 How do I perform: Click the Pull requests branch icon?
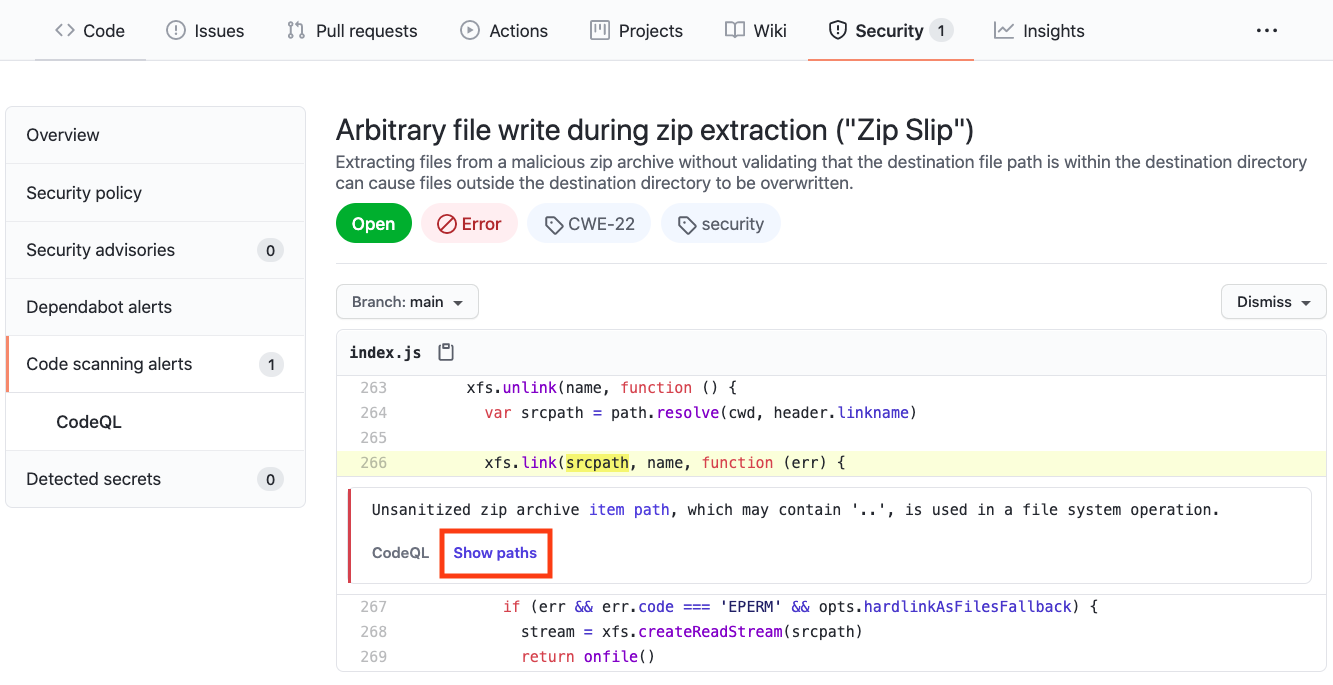pyautogui.click(x=296, y=31)
